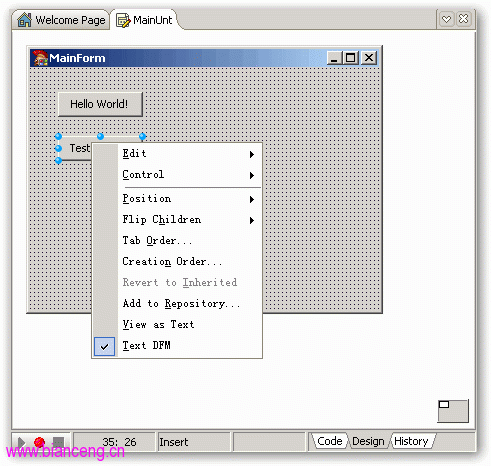491x466 pixels.
Task: Minimize the MainForm designer window
Action: pos(334,58)
